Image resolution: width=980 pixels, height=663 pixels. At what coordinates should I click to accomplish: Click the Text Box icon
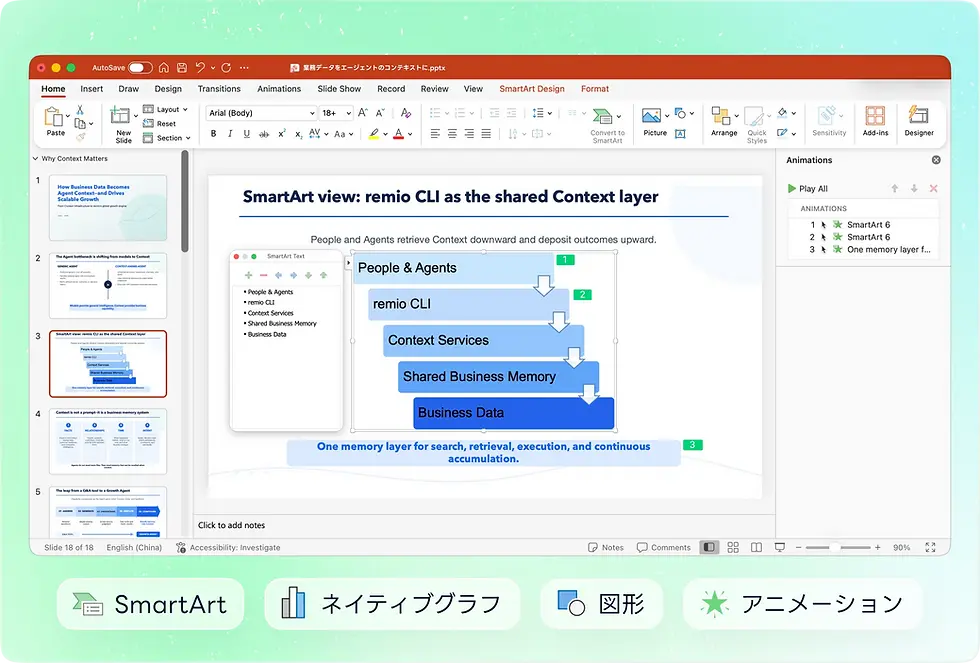coord(681,134)
